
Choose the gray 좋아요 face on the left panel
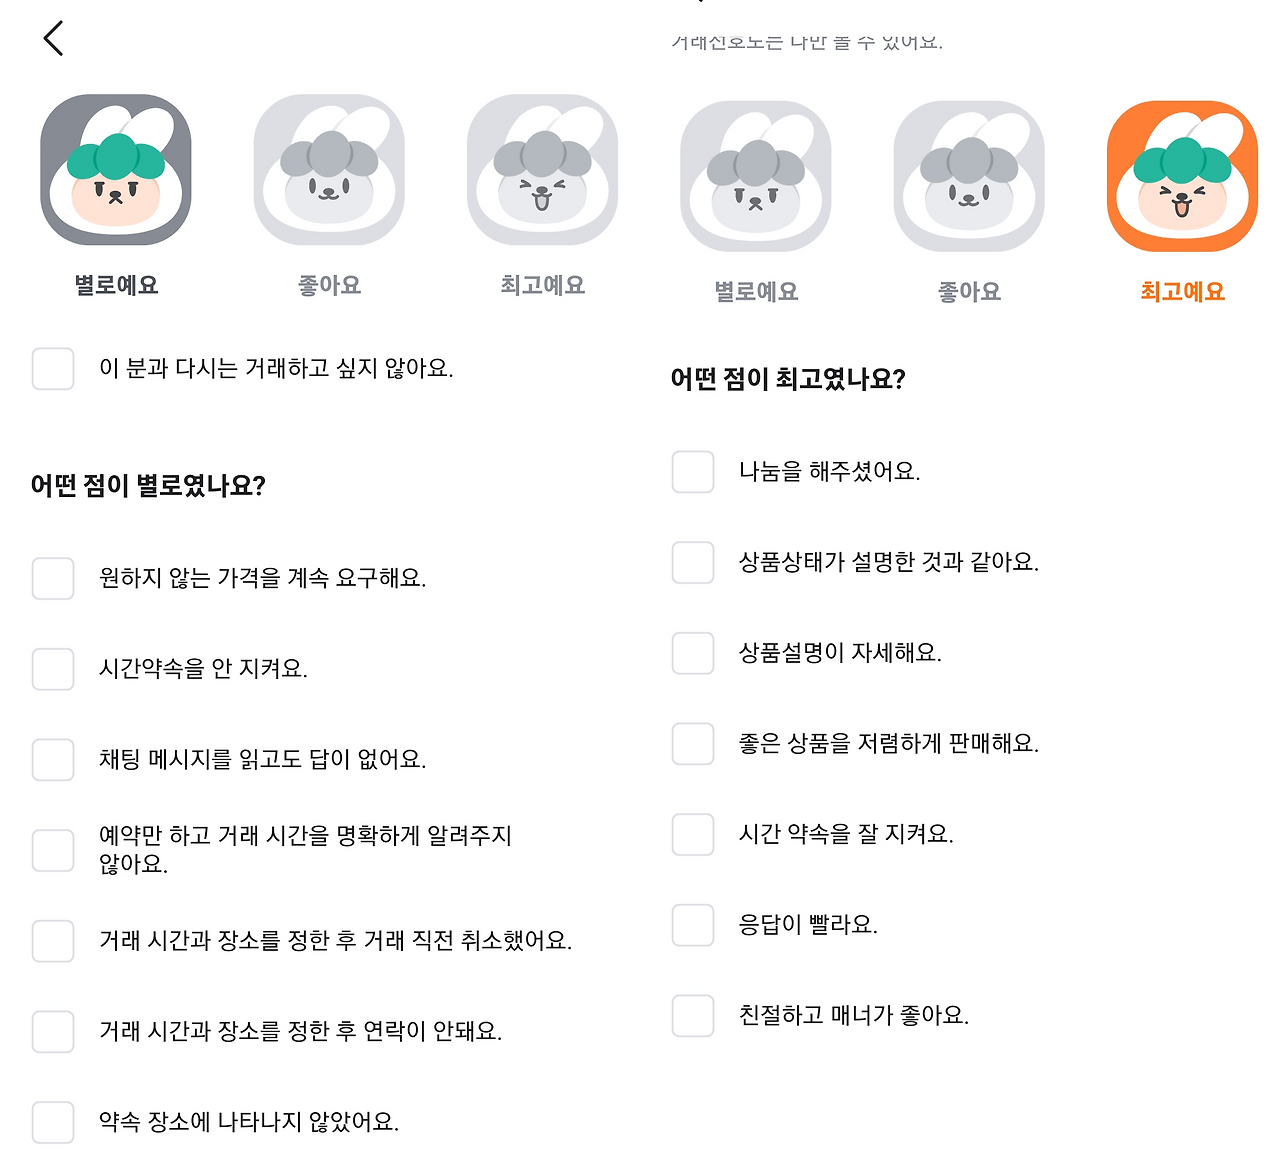329,170
